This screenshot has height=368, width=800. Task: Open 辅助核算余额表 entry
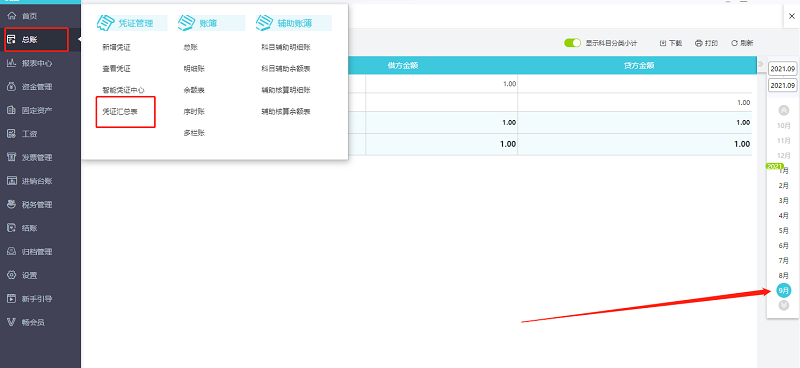click(286, 111)
